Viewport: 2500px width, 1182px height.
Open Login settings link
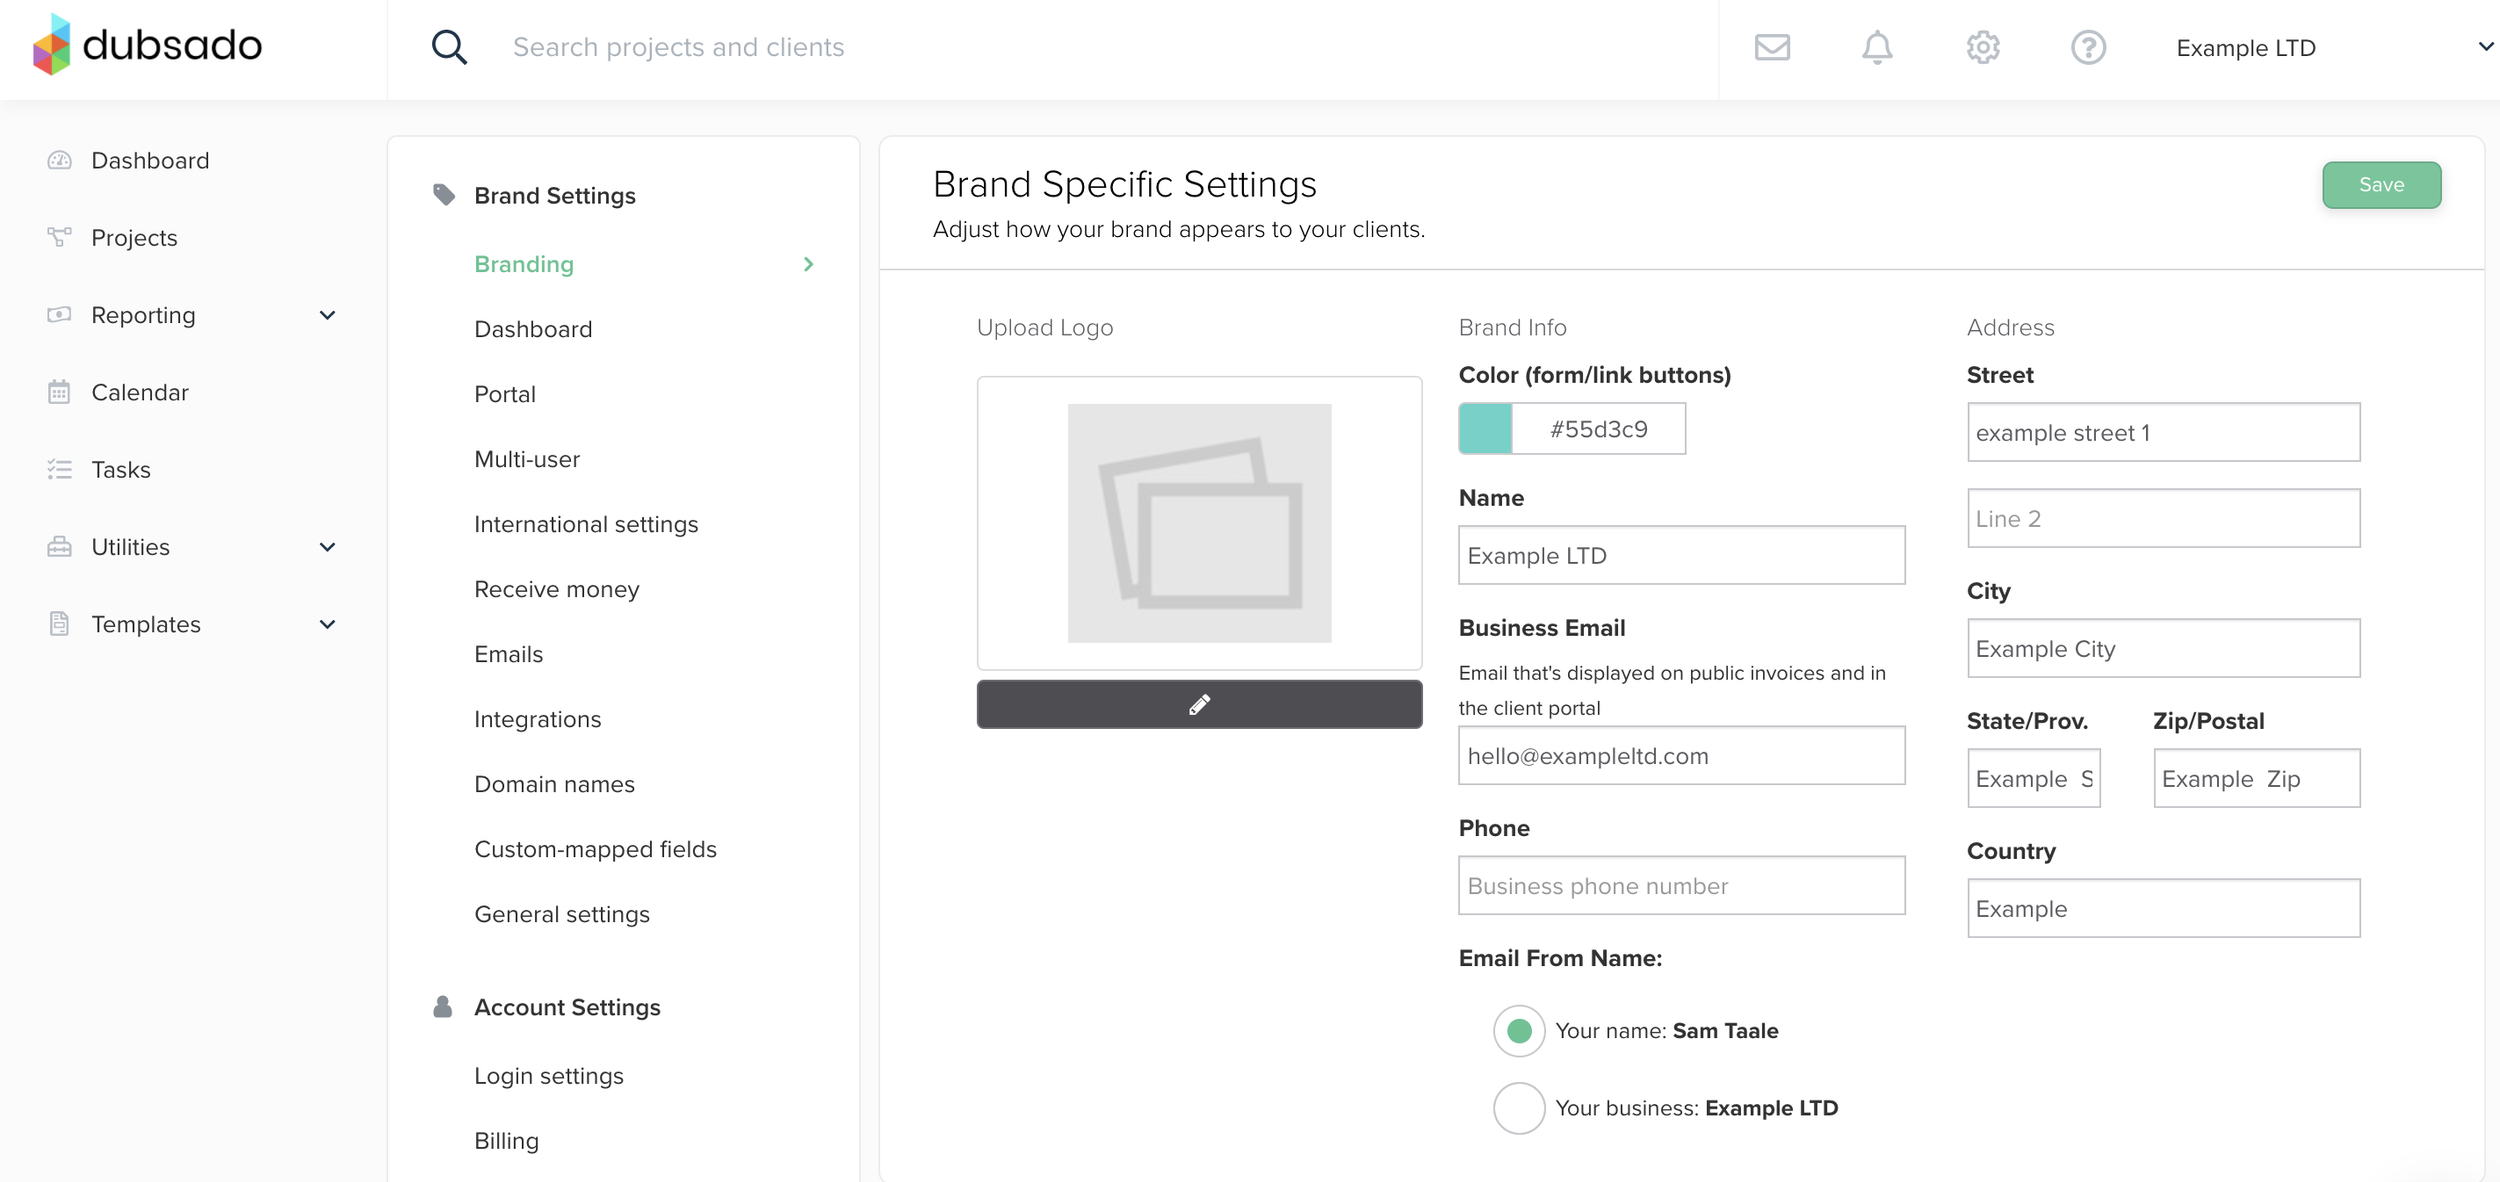click(548, 1076)
